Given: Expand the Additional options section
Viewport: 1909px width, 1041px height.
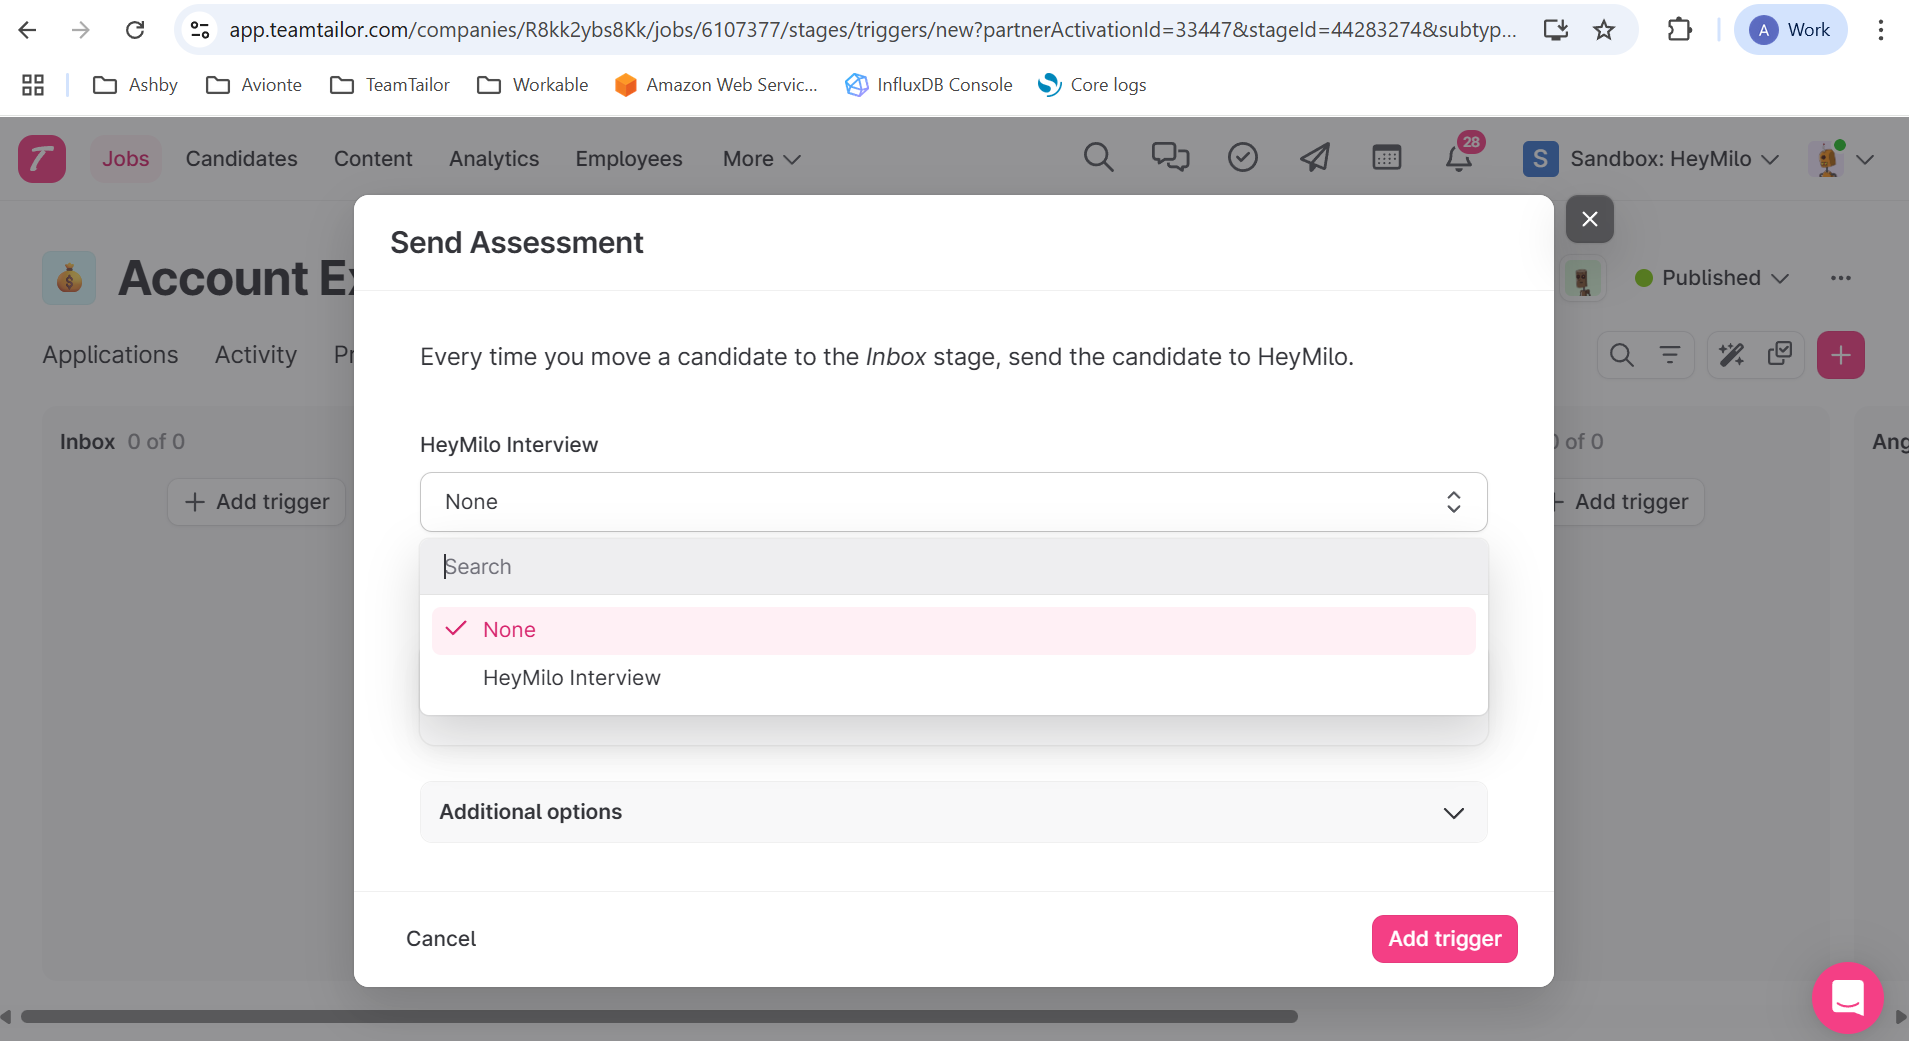Looking at the screenshot, I should (x=953, y=812).
